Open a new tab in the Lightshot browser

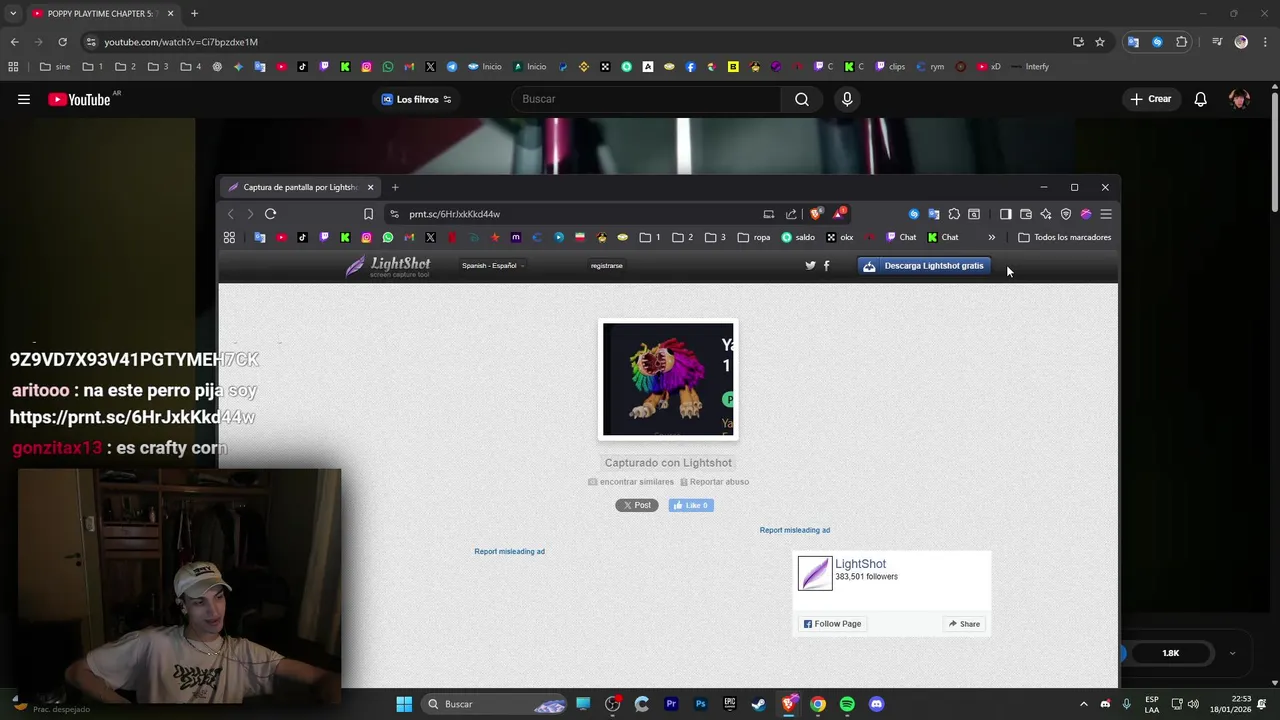(x=395, y=187)
